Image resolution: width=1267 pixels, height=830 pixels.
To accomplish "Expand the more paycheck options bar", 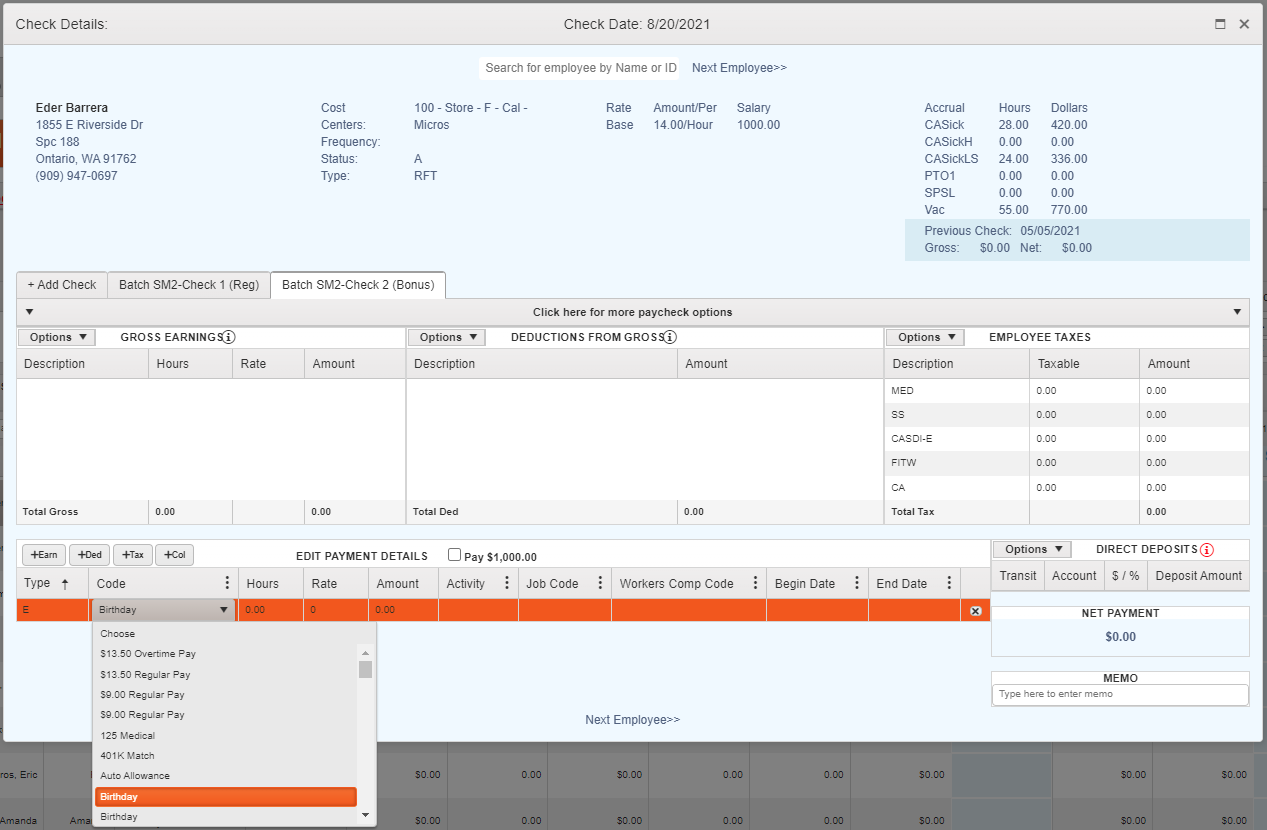I will click(633, 312).
